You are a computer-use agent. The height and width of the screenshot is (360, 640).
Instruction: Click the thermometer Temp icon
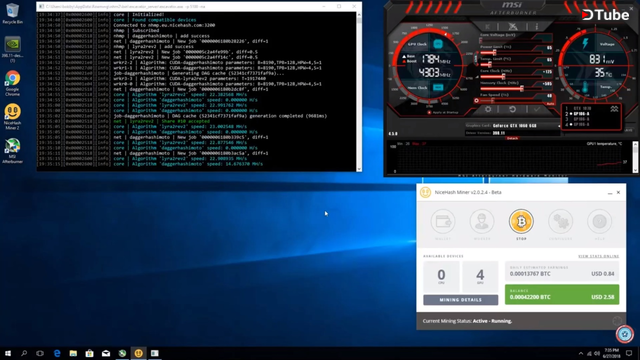[x=585, y=87]
